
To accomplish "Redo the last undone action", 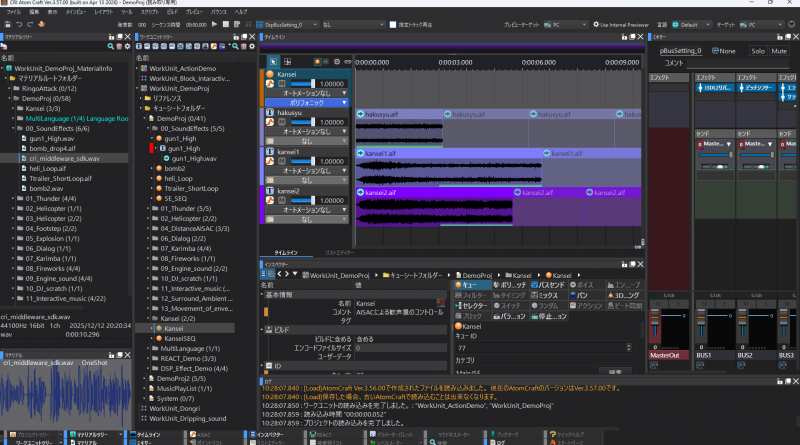I will pyautogui.click(x=30, y=24).
